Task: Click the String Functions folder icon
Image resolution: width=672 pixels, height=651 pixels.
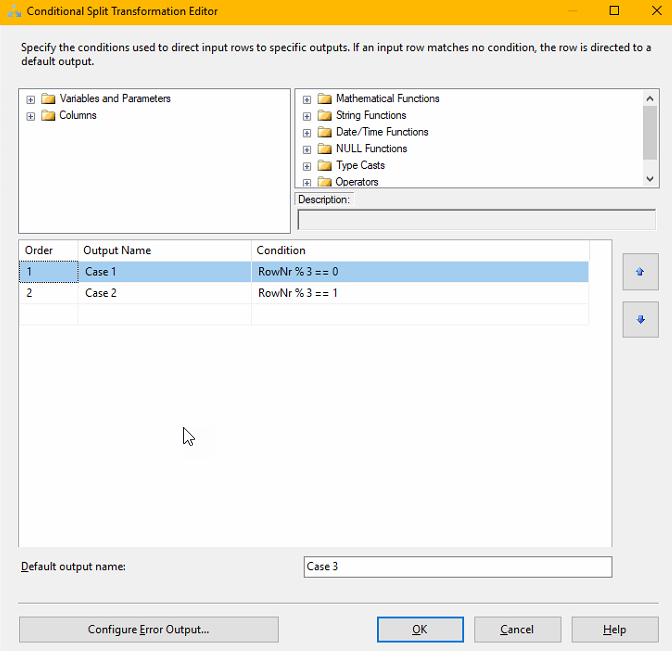Action: pos(324,116)
